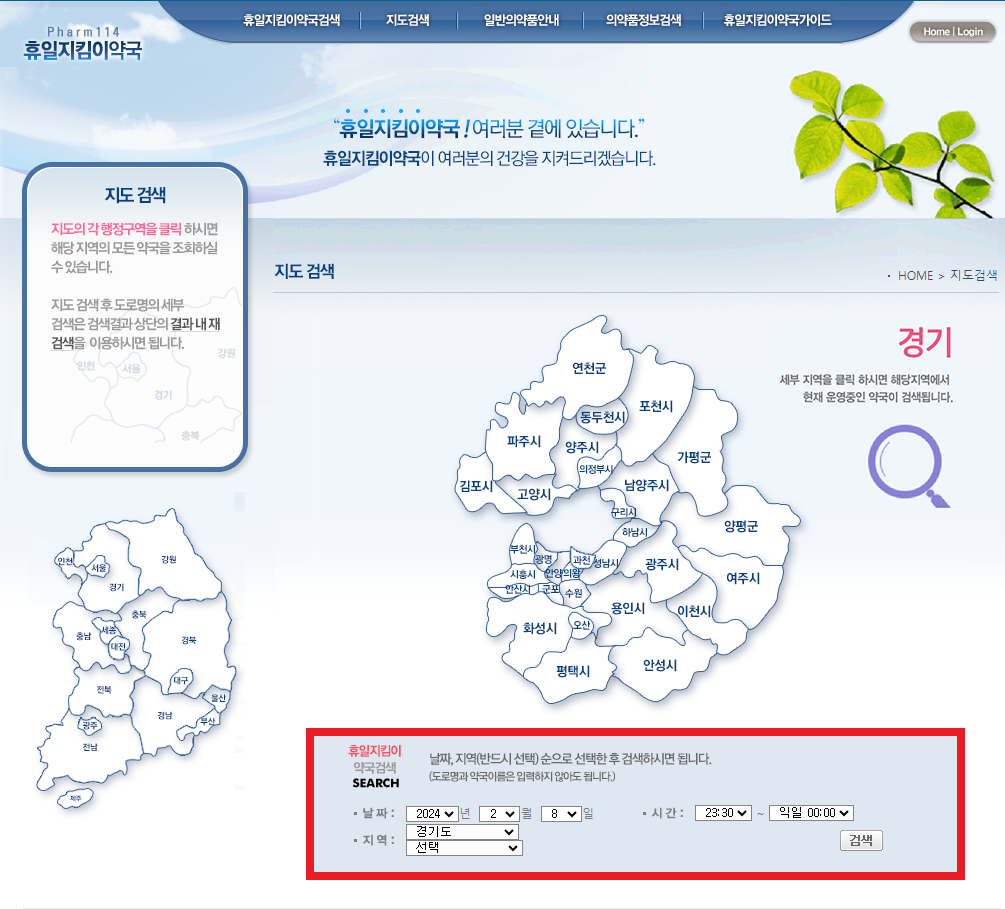Select 화성시 on the Gyeonggi map

540,628
